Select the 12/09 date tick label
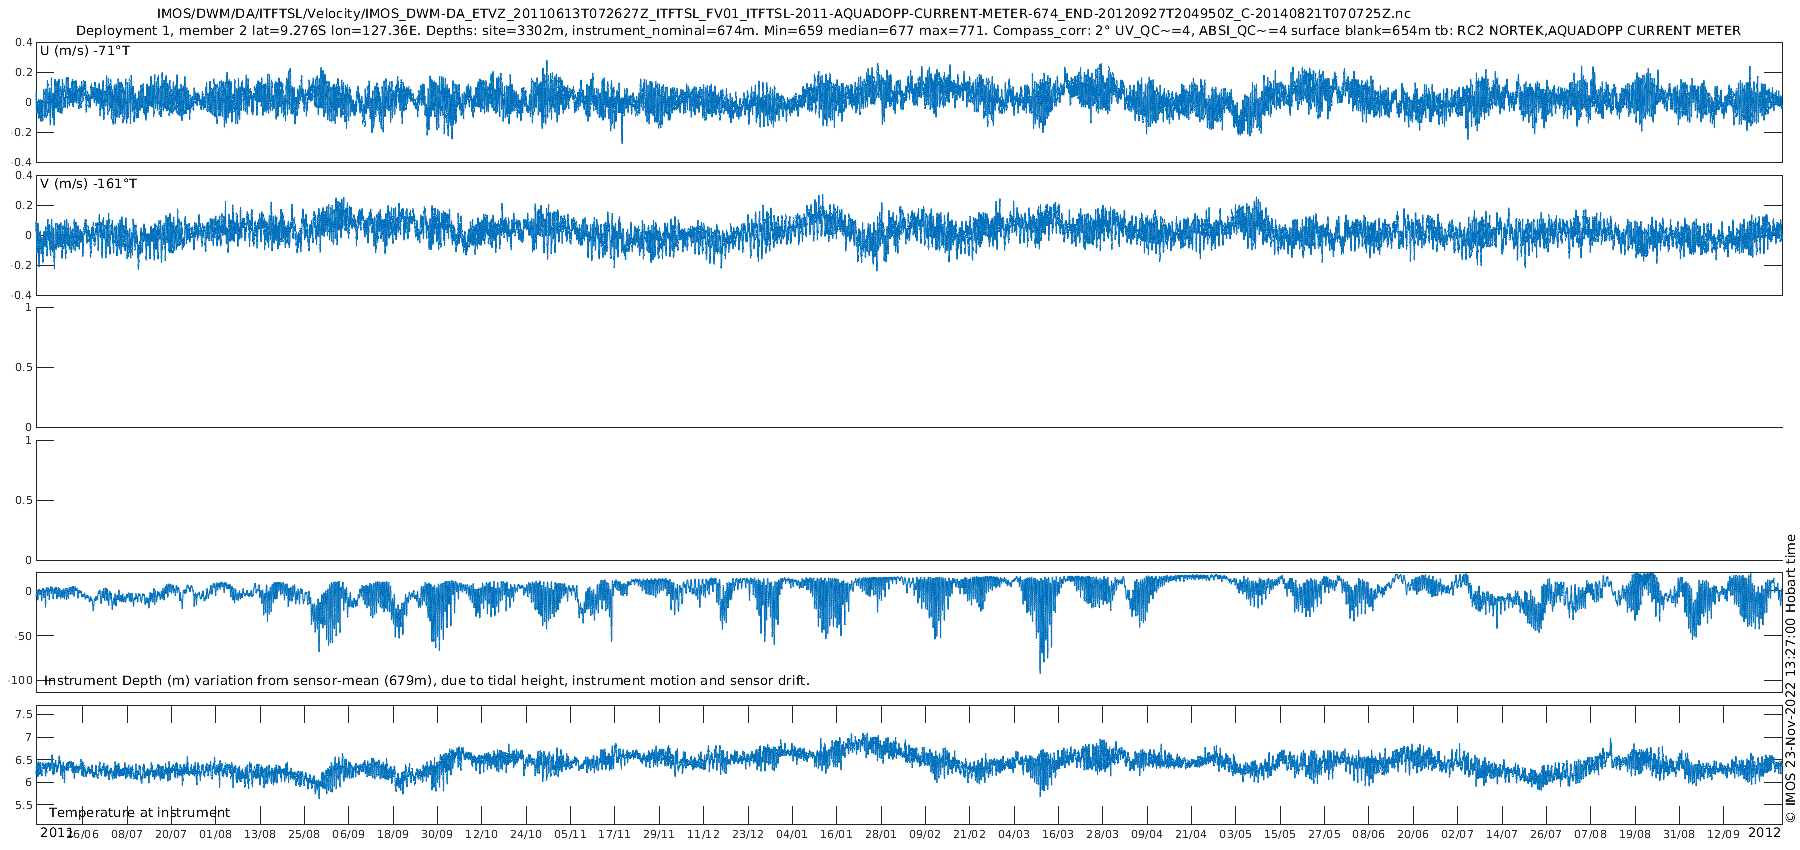Image resolution: width=1800 pixels, height=850 pixels. [1723, 835]
